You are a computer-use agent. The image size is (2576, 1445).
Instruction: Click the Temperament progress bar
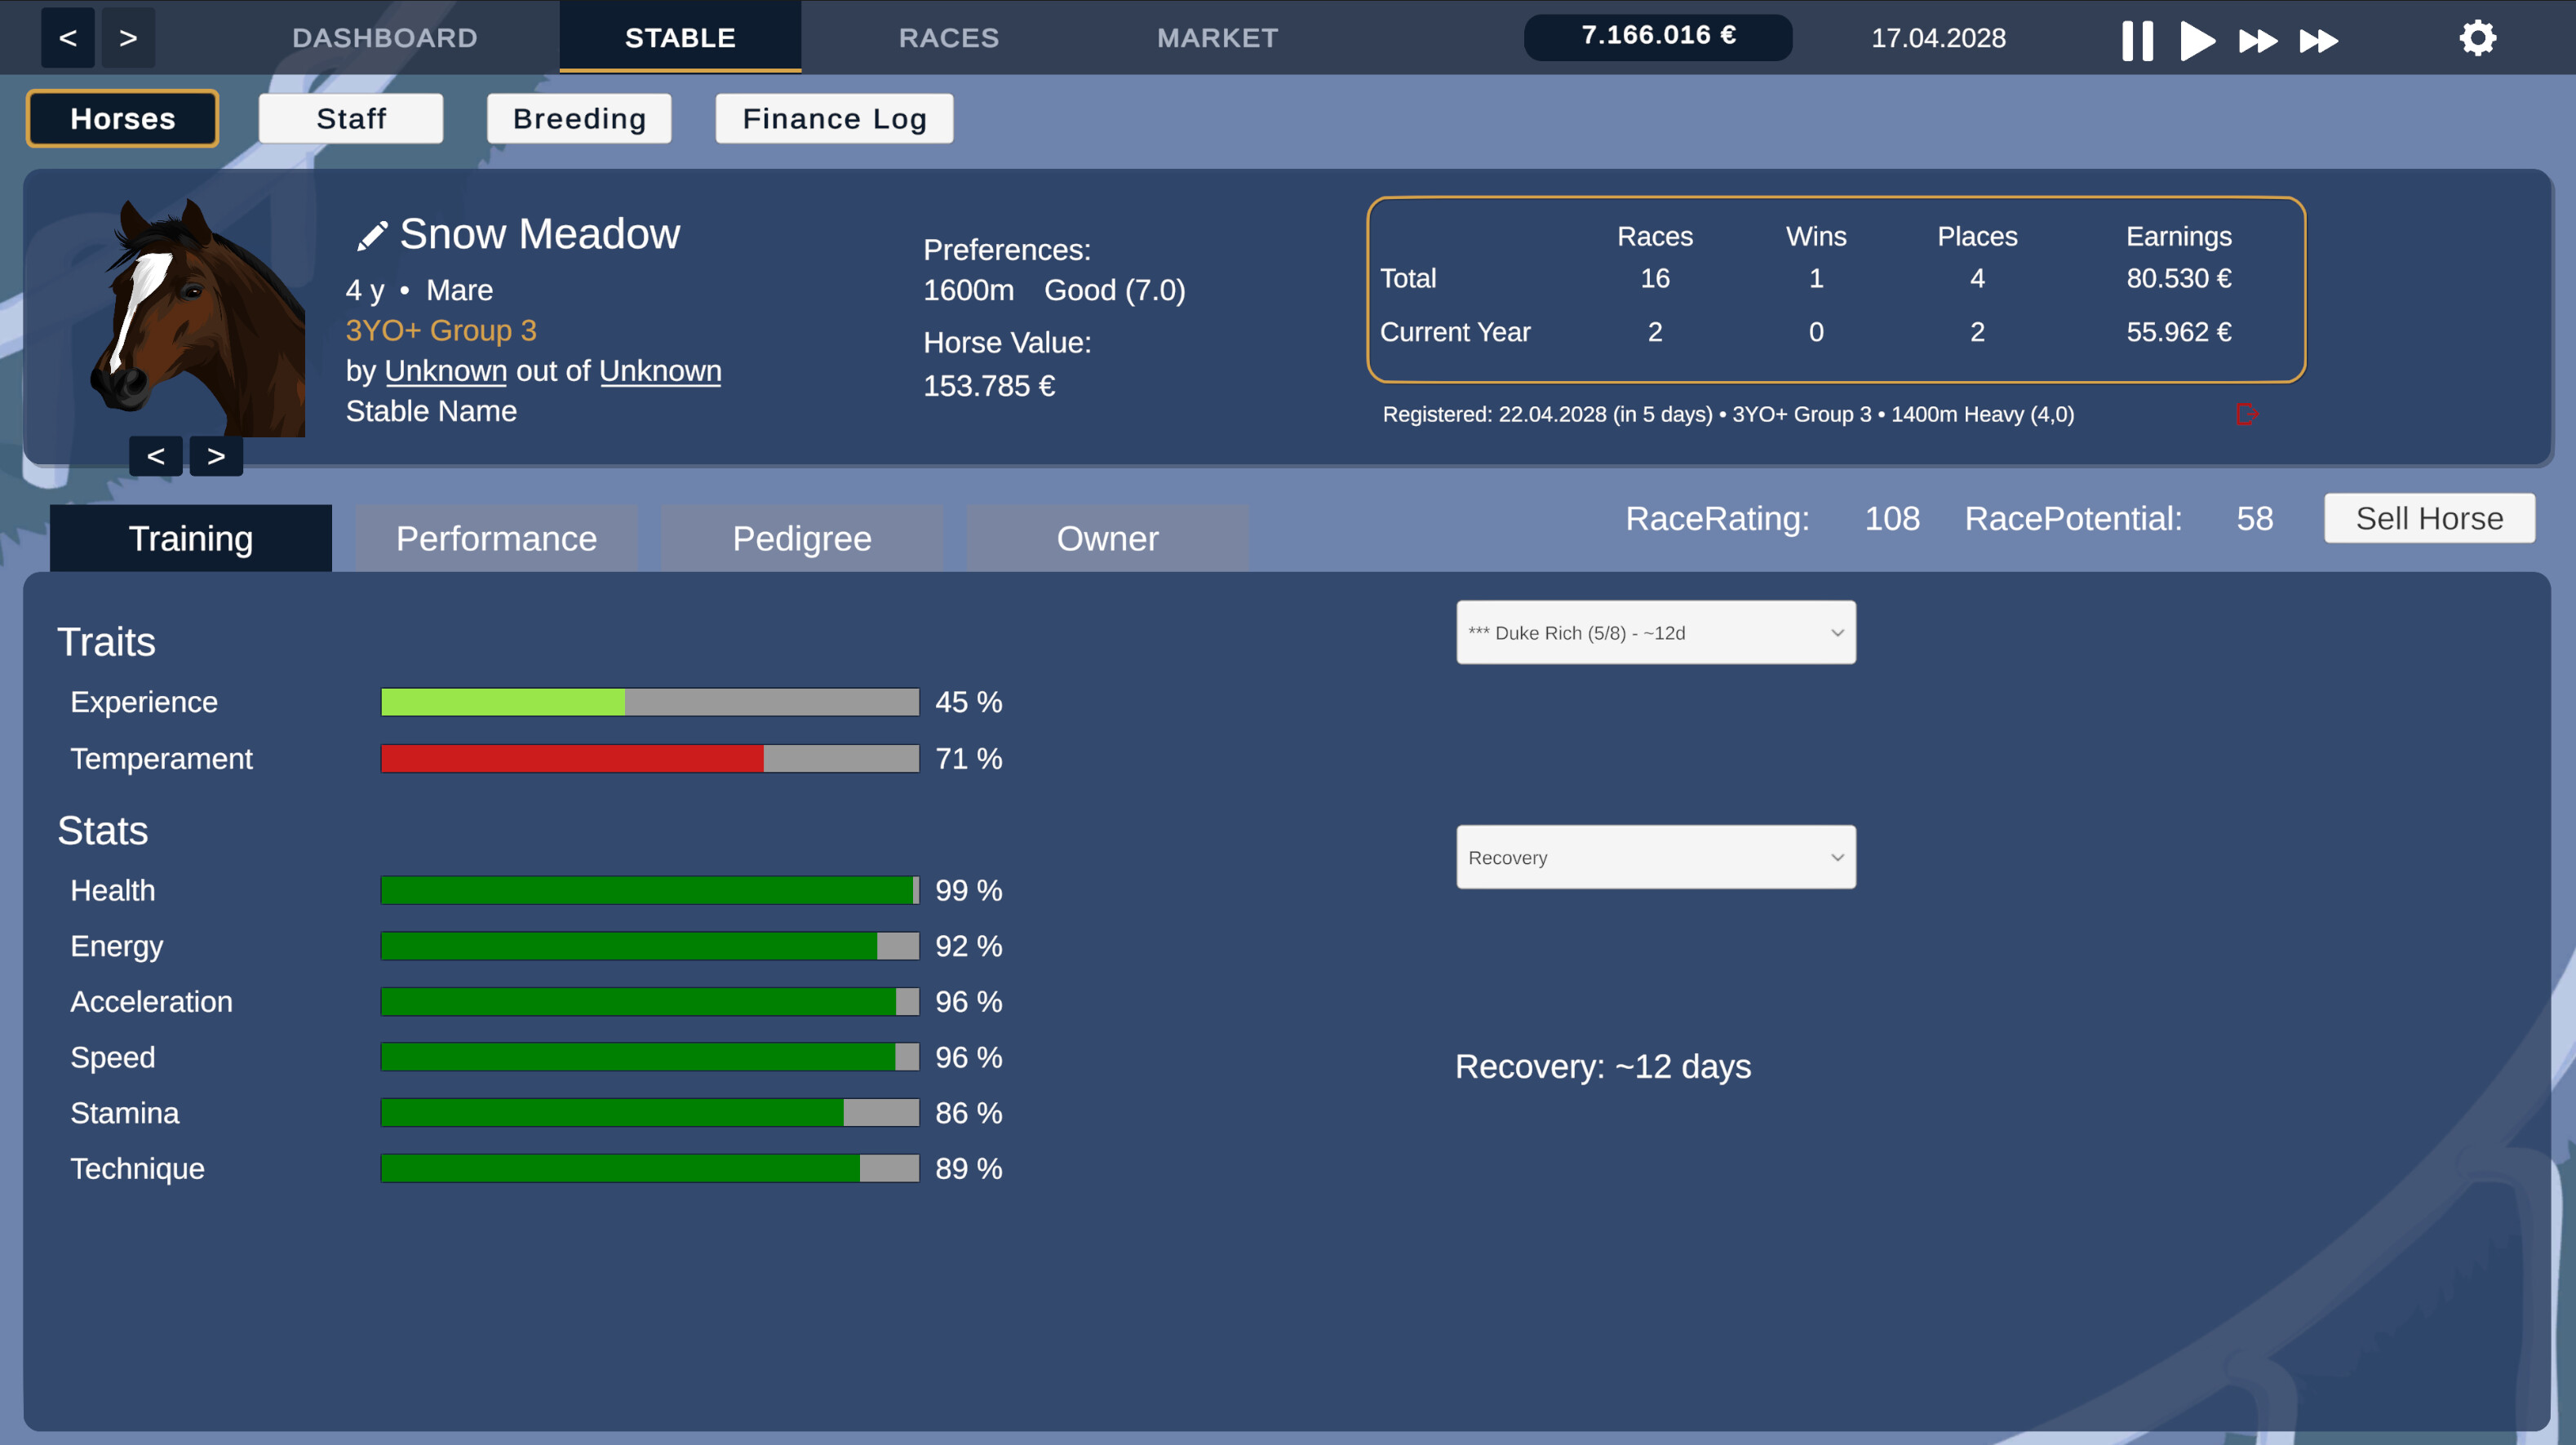[x=648, y=758]
